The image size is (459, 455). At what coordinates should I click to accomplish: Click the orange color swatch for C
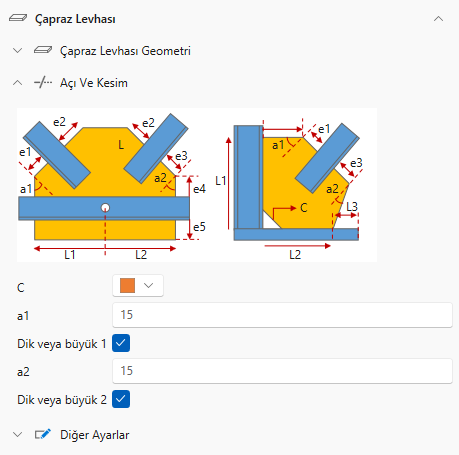[127, 286]
